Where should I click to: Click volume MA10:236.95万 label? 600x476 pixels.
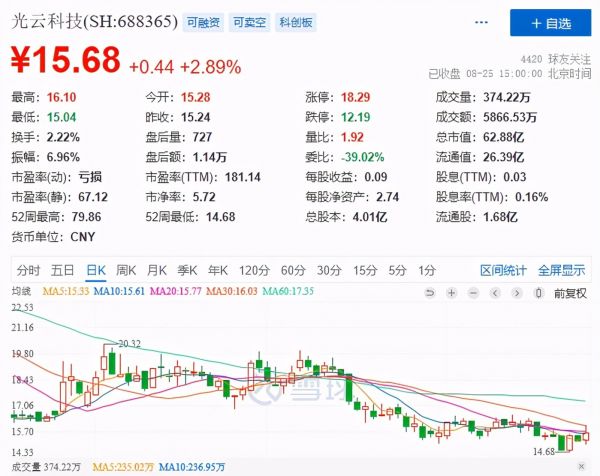(192, 467)
